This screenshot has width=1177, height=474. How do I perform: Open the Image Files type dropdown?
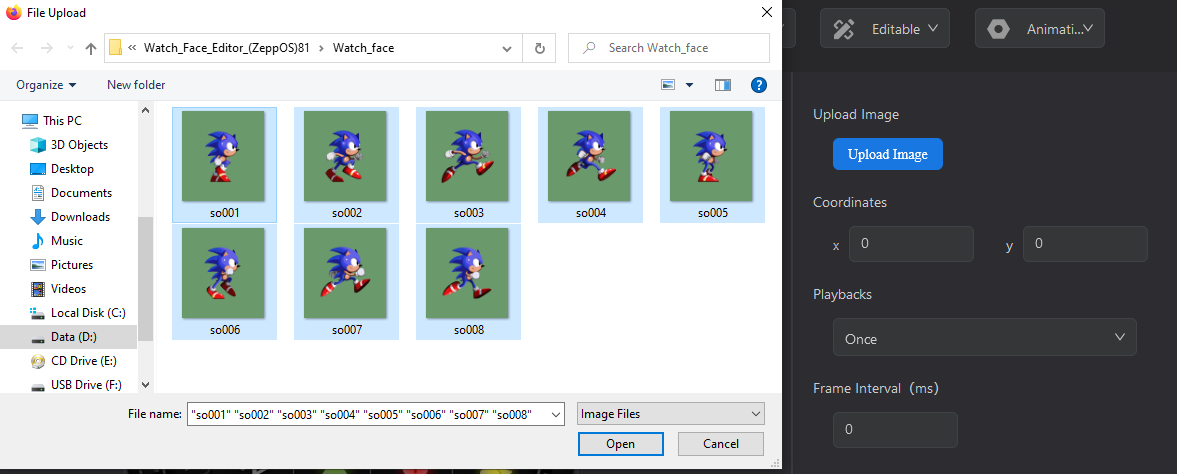point(670,414)
